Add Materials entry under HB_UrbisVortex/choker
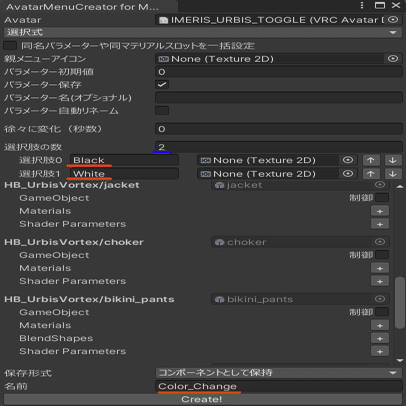 pos(380,268)
